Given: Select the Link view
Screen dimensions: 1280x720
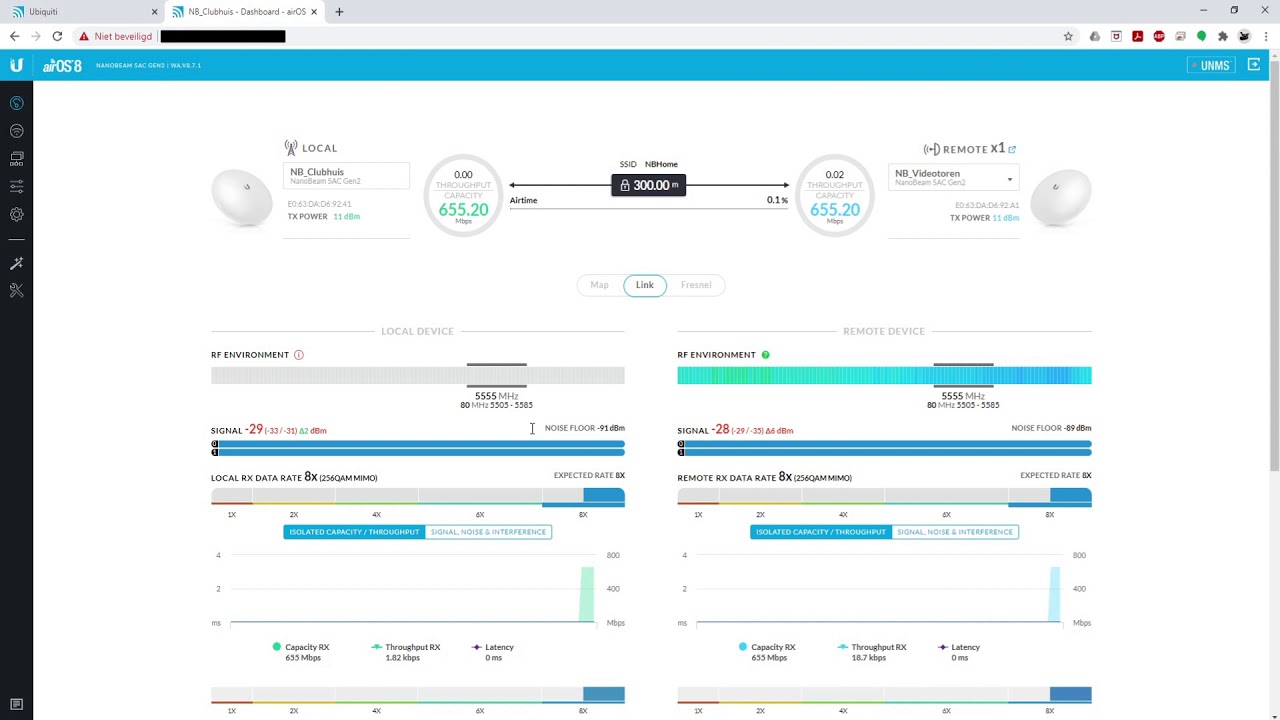Looking at the screenshot, I should pyautogui.click(x=645, y=285).
